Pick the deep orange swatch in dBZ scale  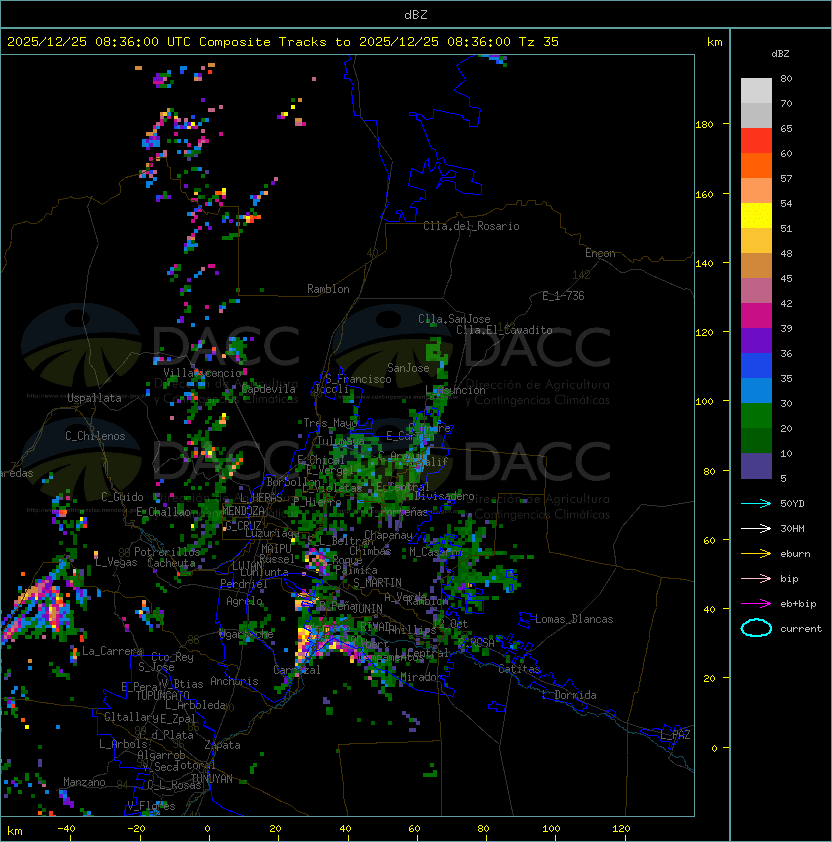tap(756, 165)
